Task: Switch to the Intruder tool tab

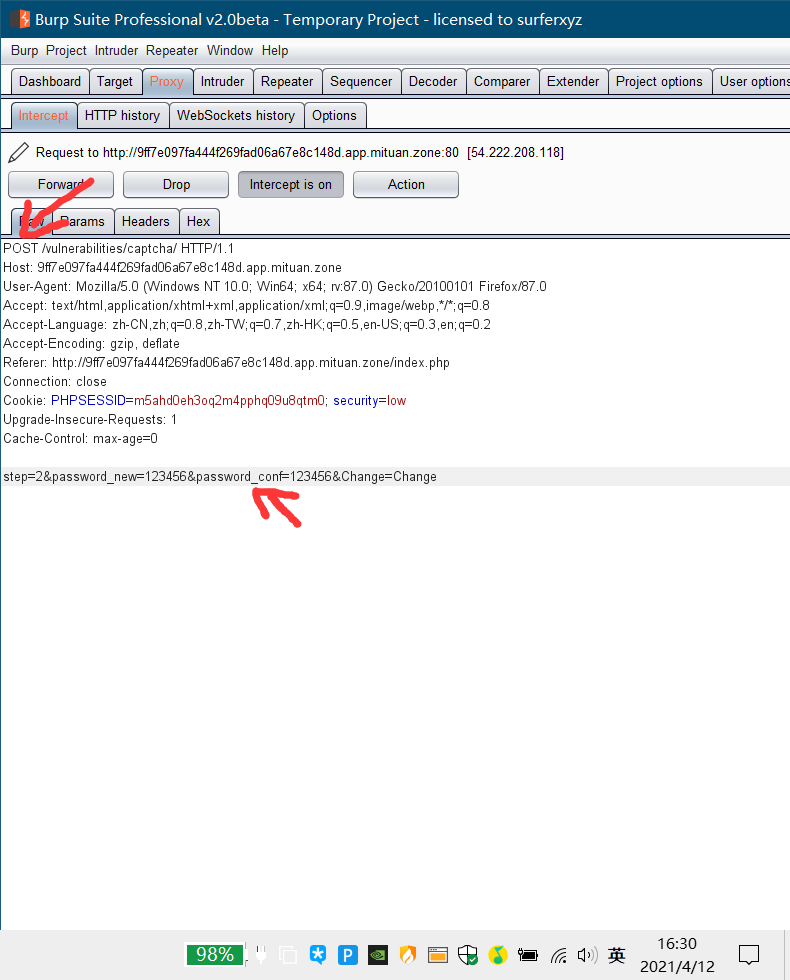Action: tap(222, 81)
